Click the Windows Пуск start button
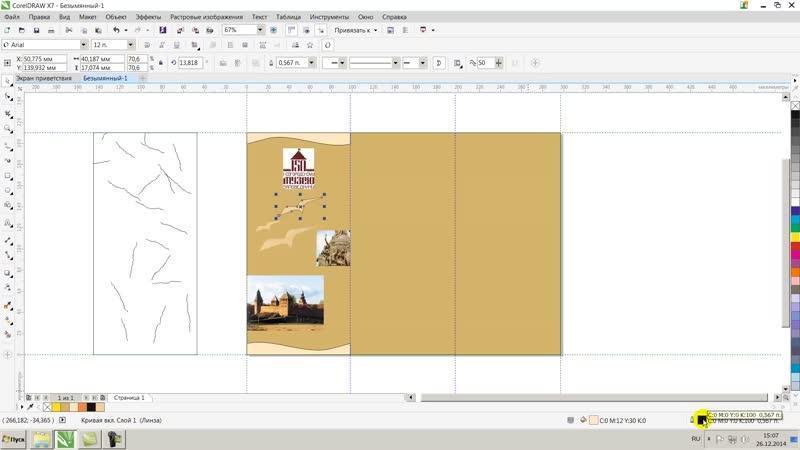The height and width of the screenshot is (450, 800). tap(14, 438)
